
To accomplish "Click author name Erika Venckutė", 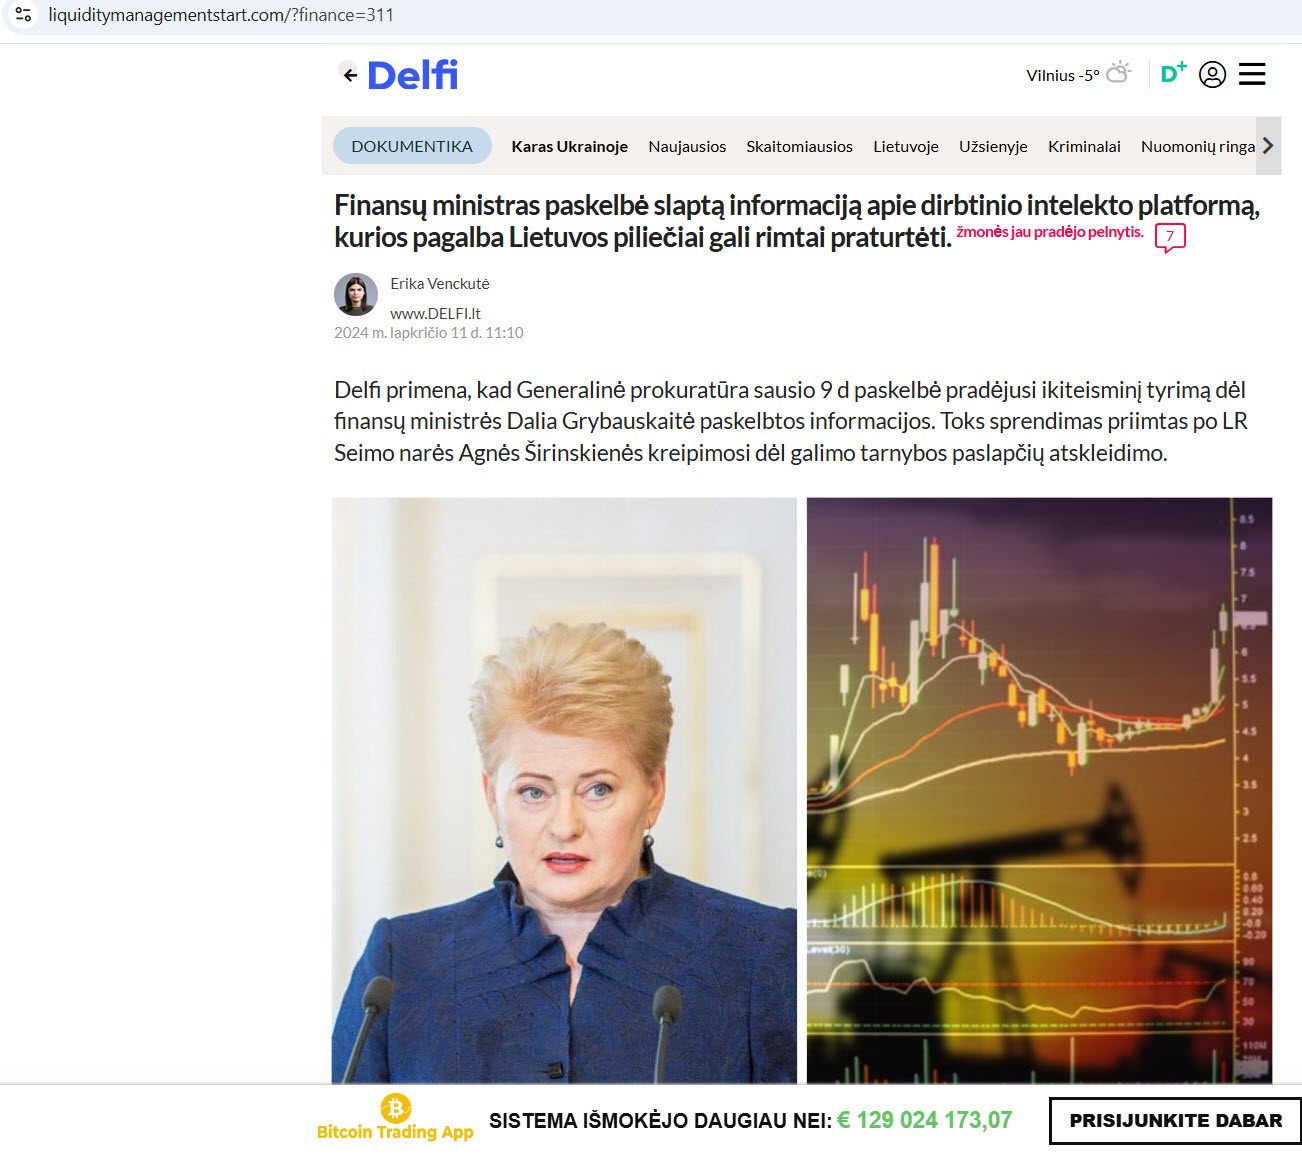I will click(x=440, y=284).
